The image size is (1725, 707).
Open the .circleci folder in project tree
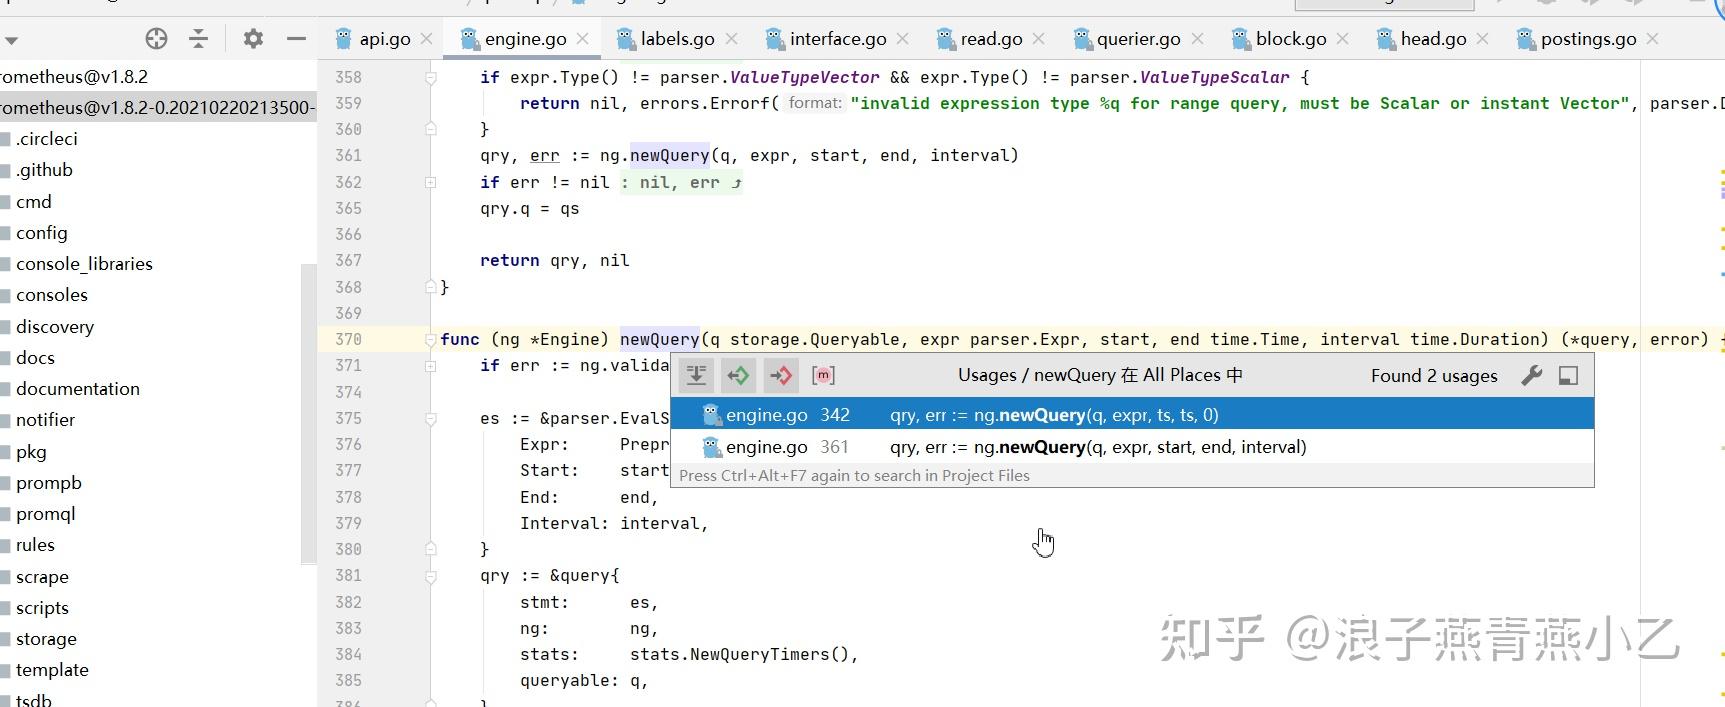[46, 139]
